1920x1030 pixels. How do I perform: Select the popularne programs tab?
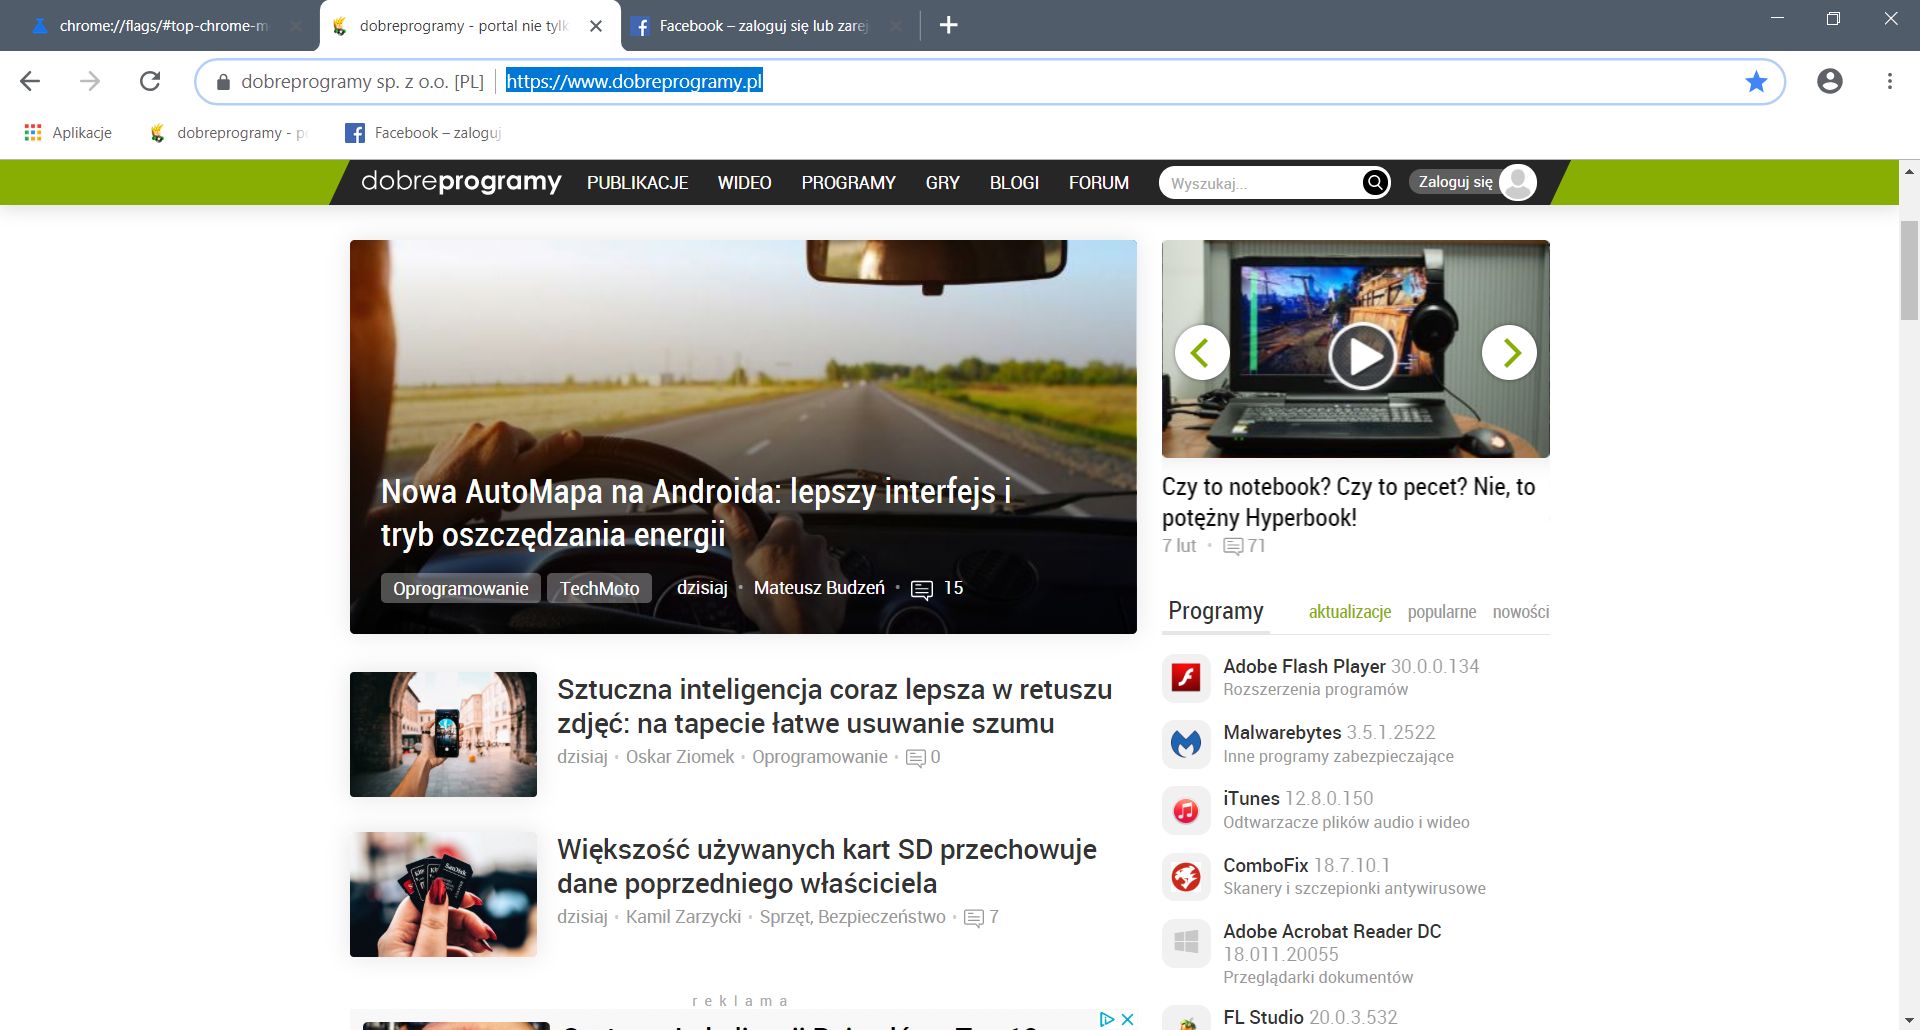[1442, 612]
